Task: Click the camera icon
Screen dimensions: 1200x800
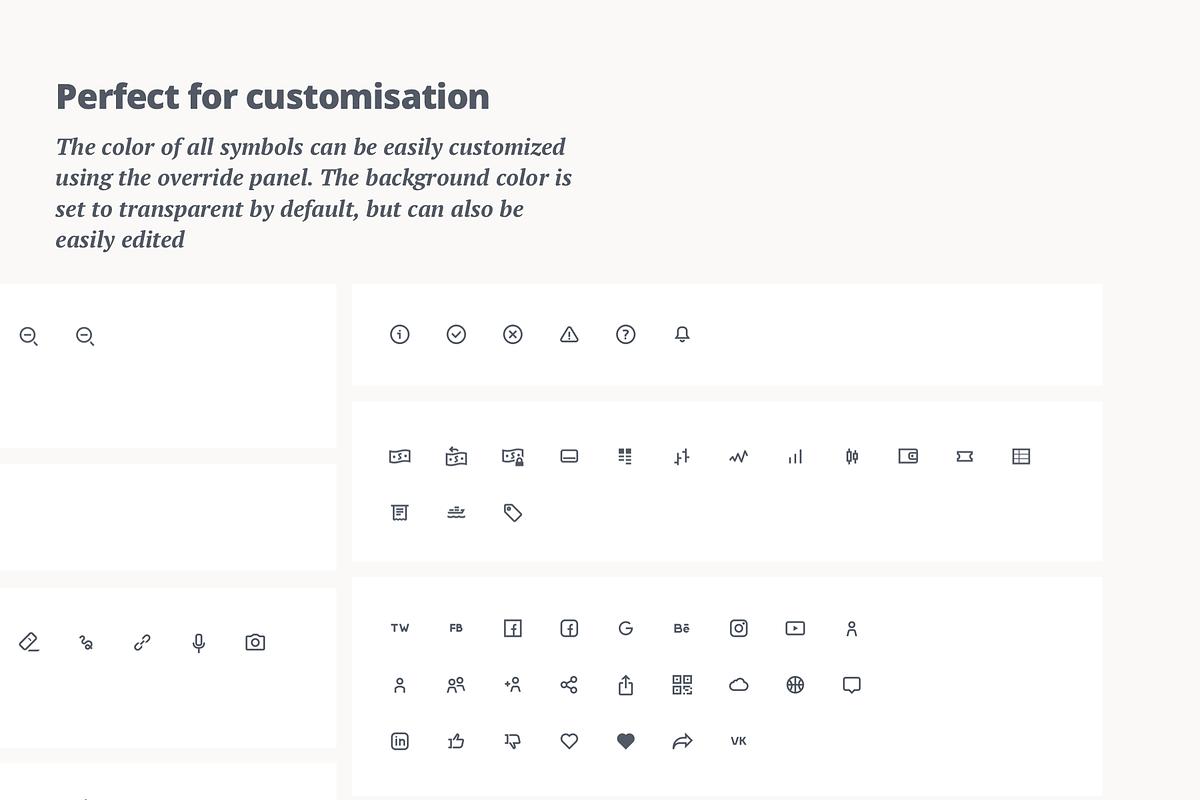Action: tap(255, 642)
